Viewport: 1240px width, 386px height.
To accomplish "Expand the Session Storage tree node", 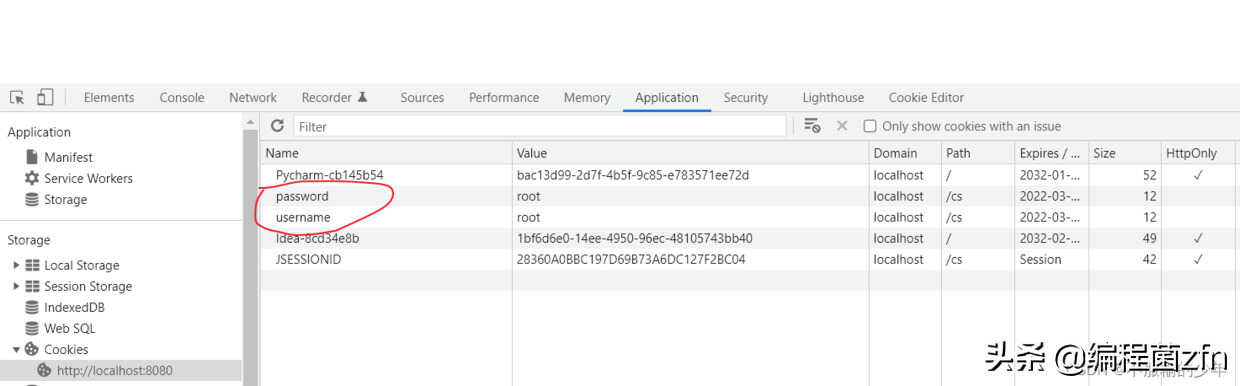I will click(16, 286).
